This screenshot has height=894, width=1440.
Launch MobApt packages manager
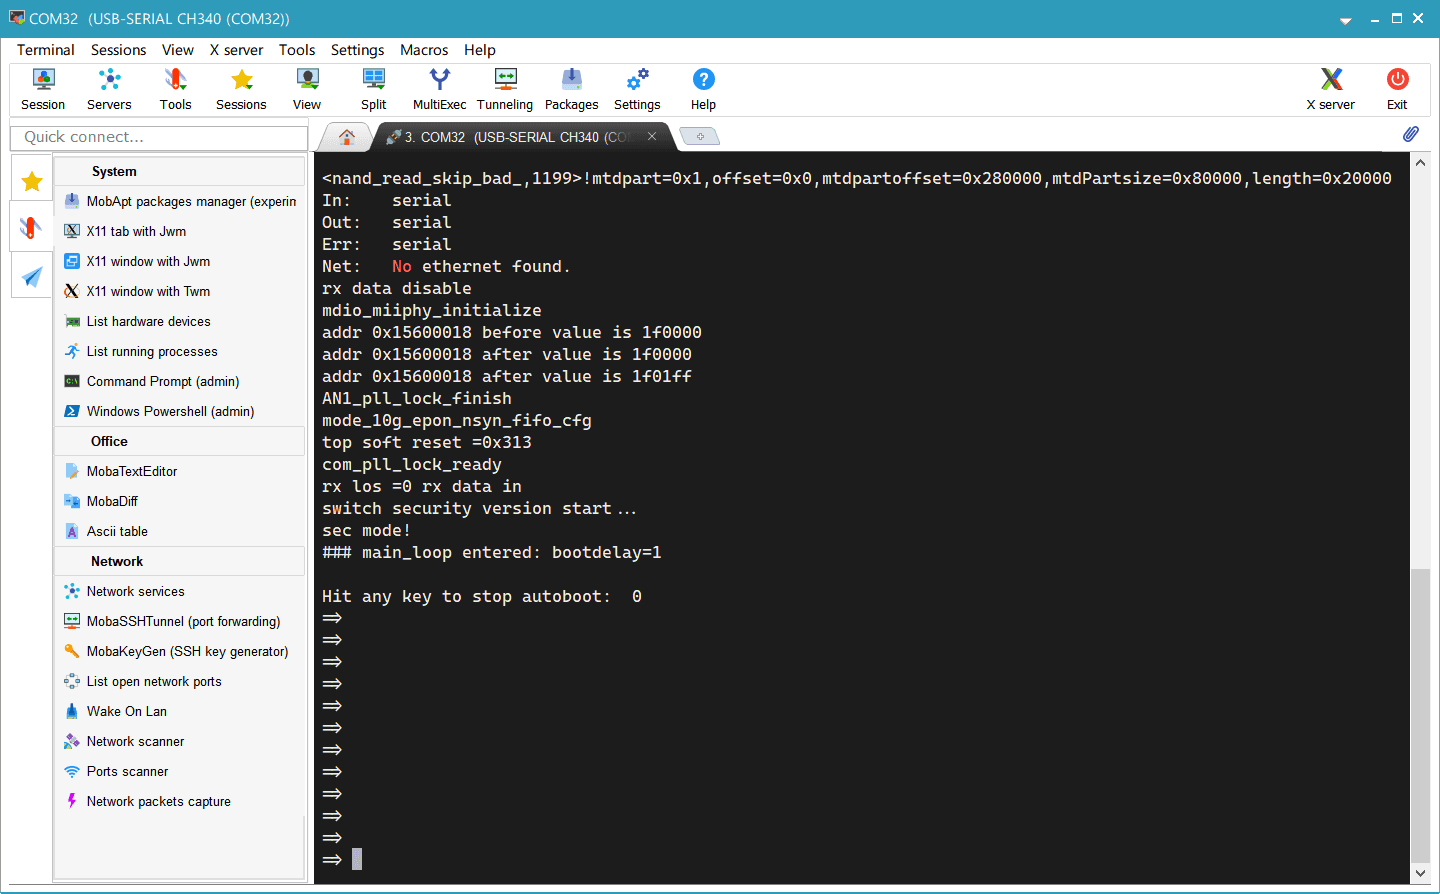[180, 201]
